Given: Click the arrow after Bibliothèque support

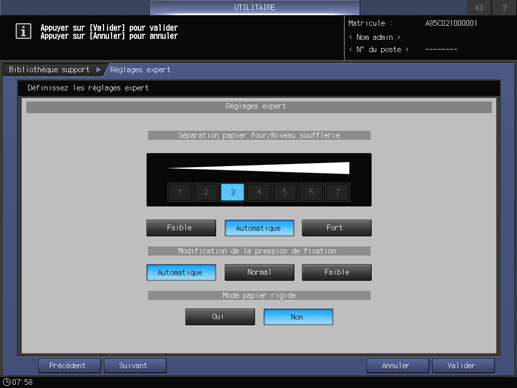Looking at the screenshot, I should click(x=98, y=70).
